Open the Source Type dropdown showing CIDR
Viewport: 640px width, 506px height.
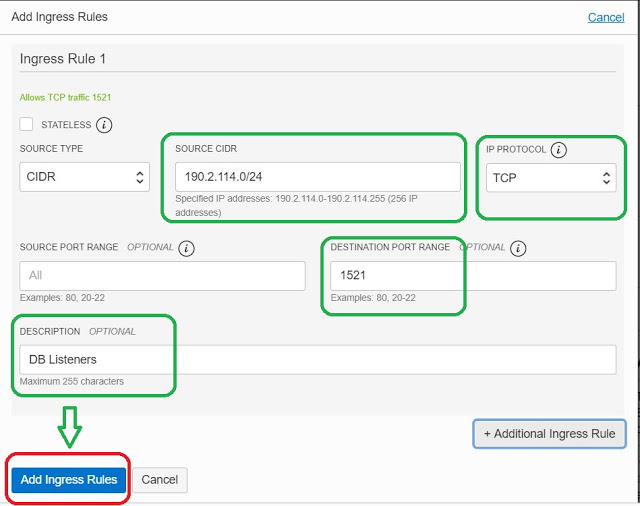click(x=84, y=178)
